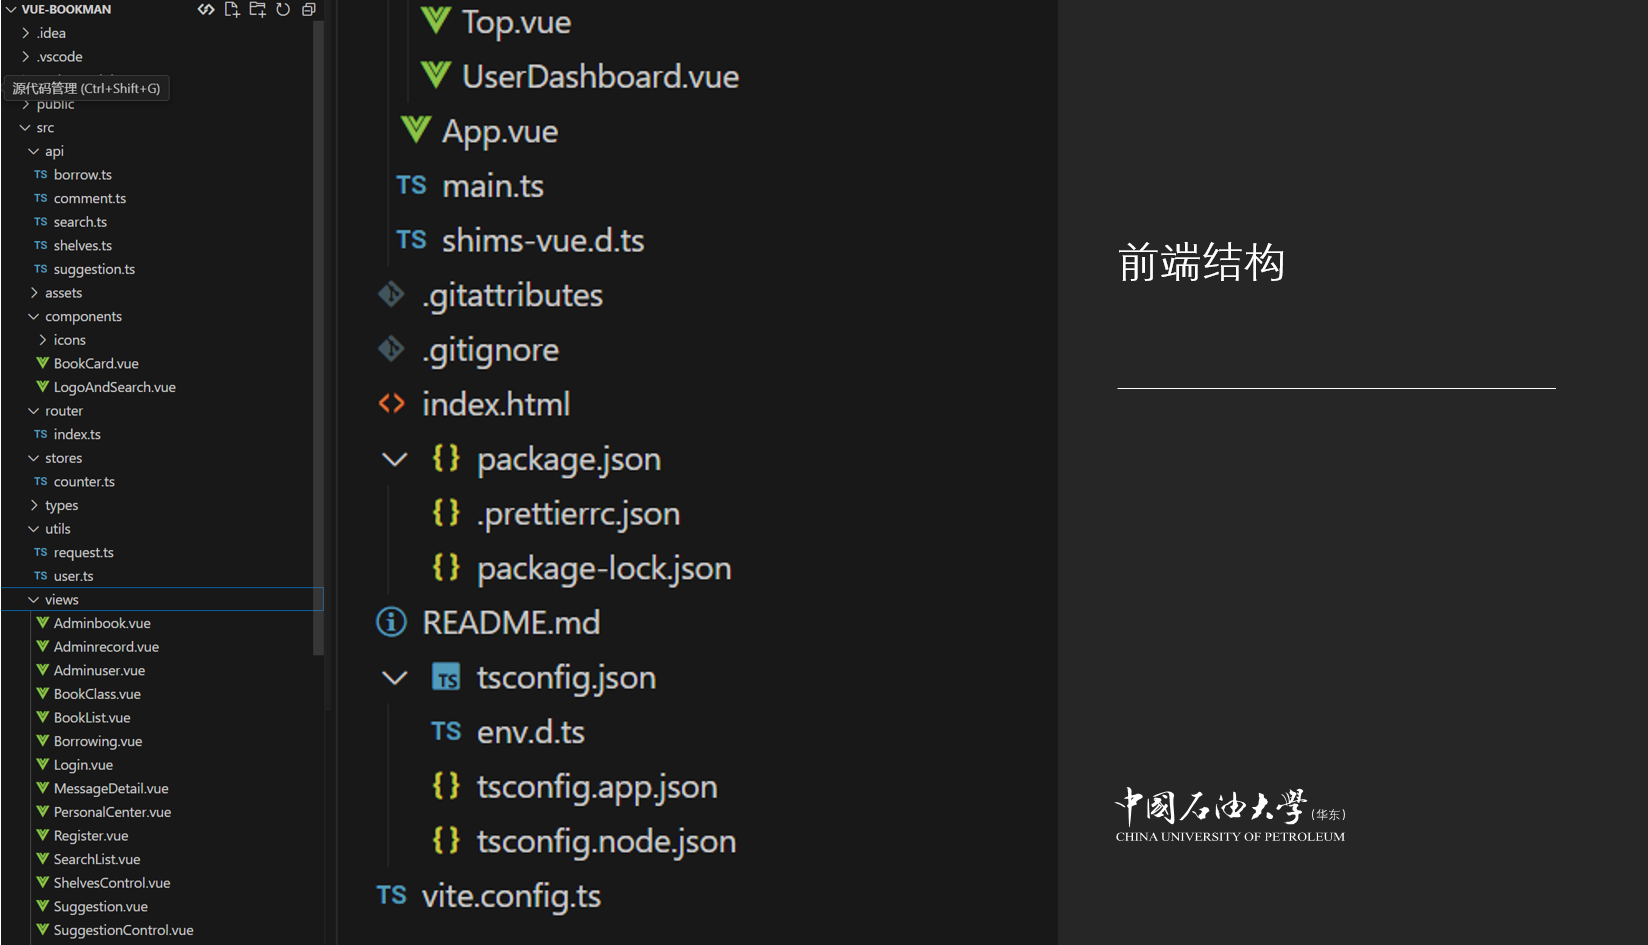Collapse the tsconfig.json nested group chevron
This screenshot has width=1648, height=945.
point(395,677)
